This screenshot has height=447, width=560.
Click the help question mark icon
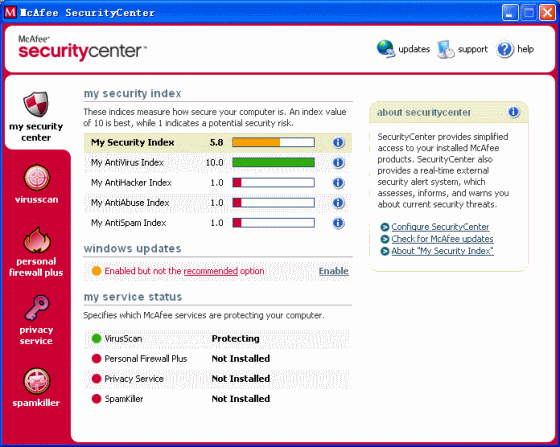click(504, 49)
